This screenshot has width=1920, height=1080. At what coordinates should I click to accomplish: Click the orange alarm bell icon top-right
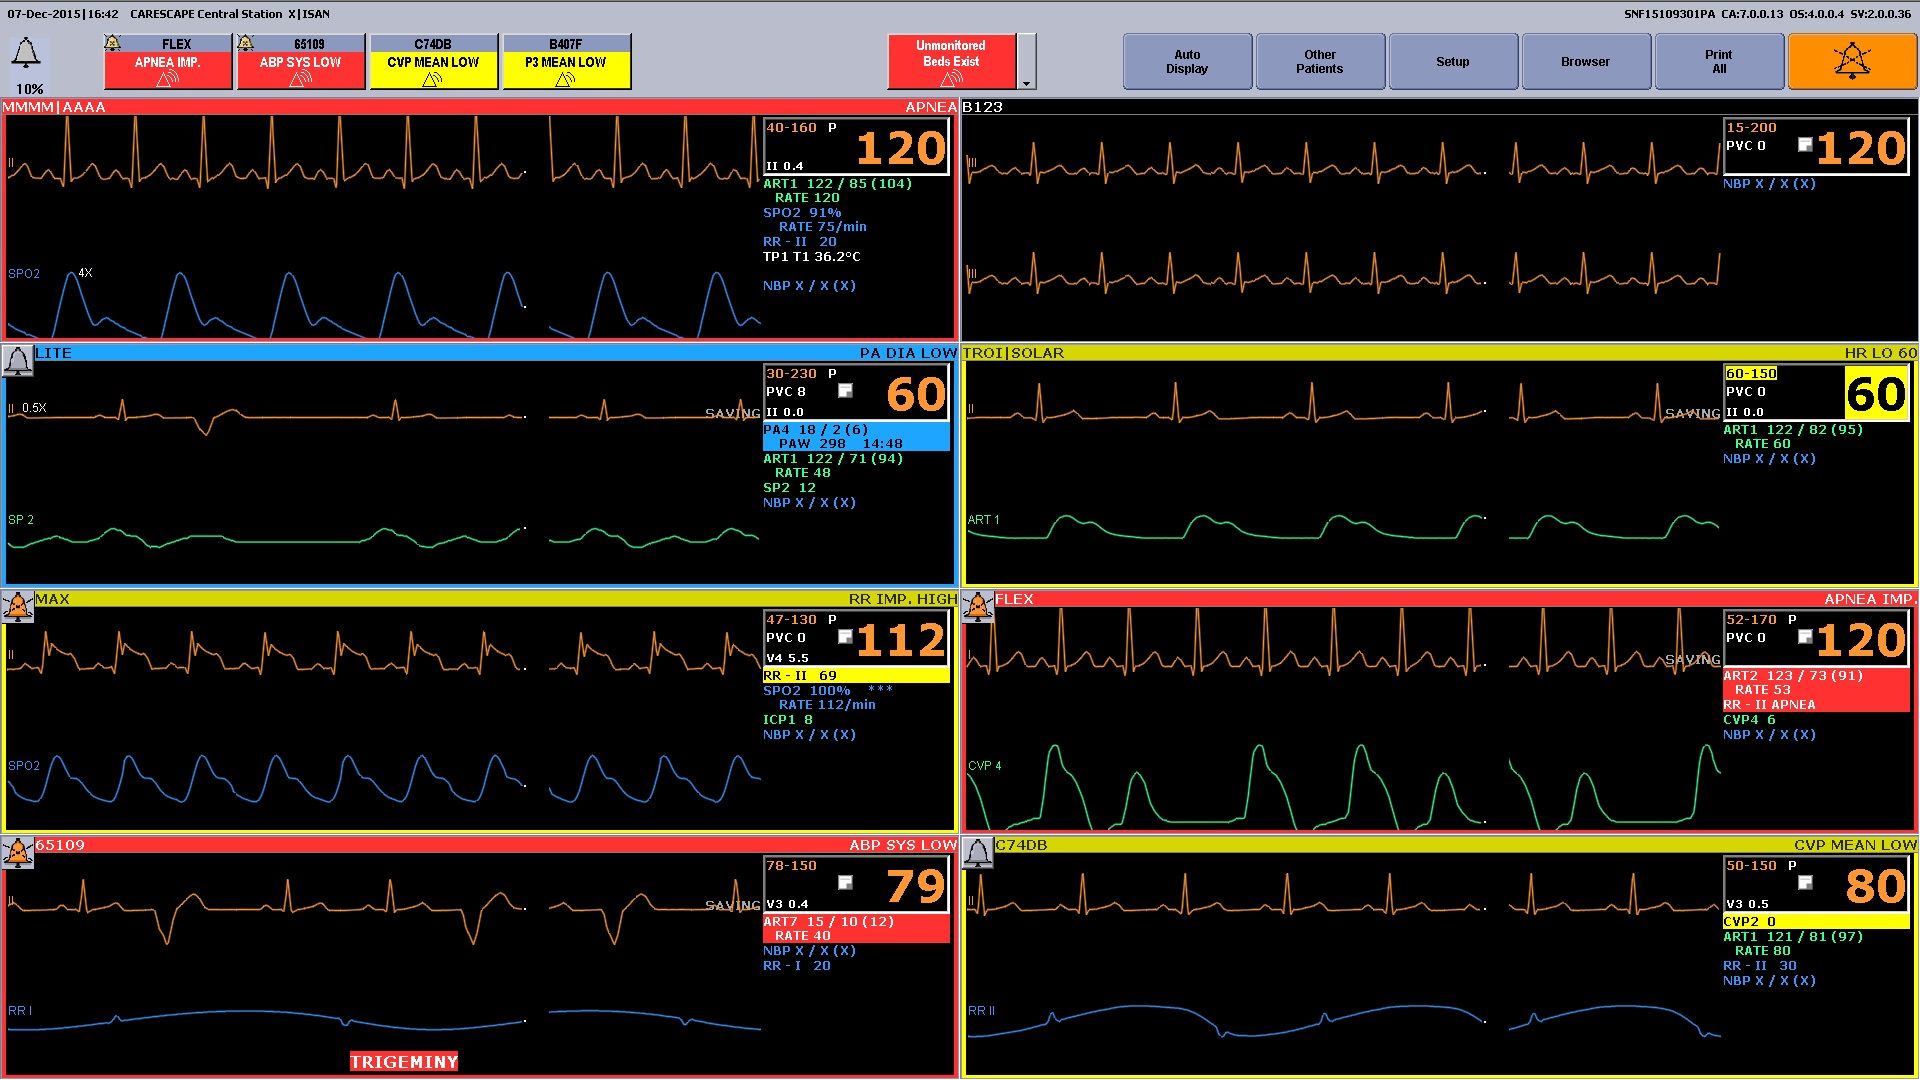pos(1851,61)
